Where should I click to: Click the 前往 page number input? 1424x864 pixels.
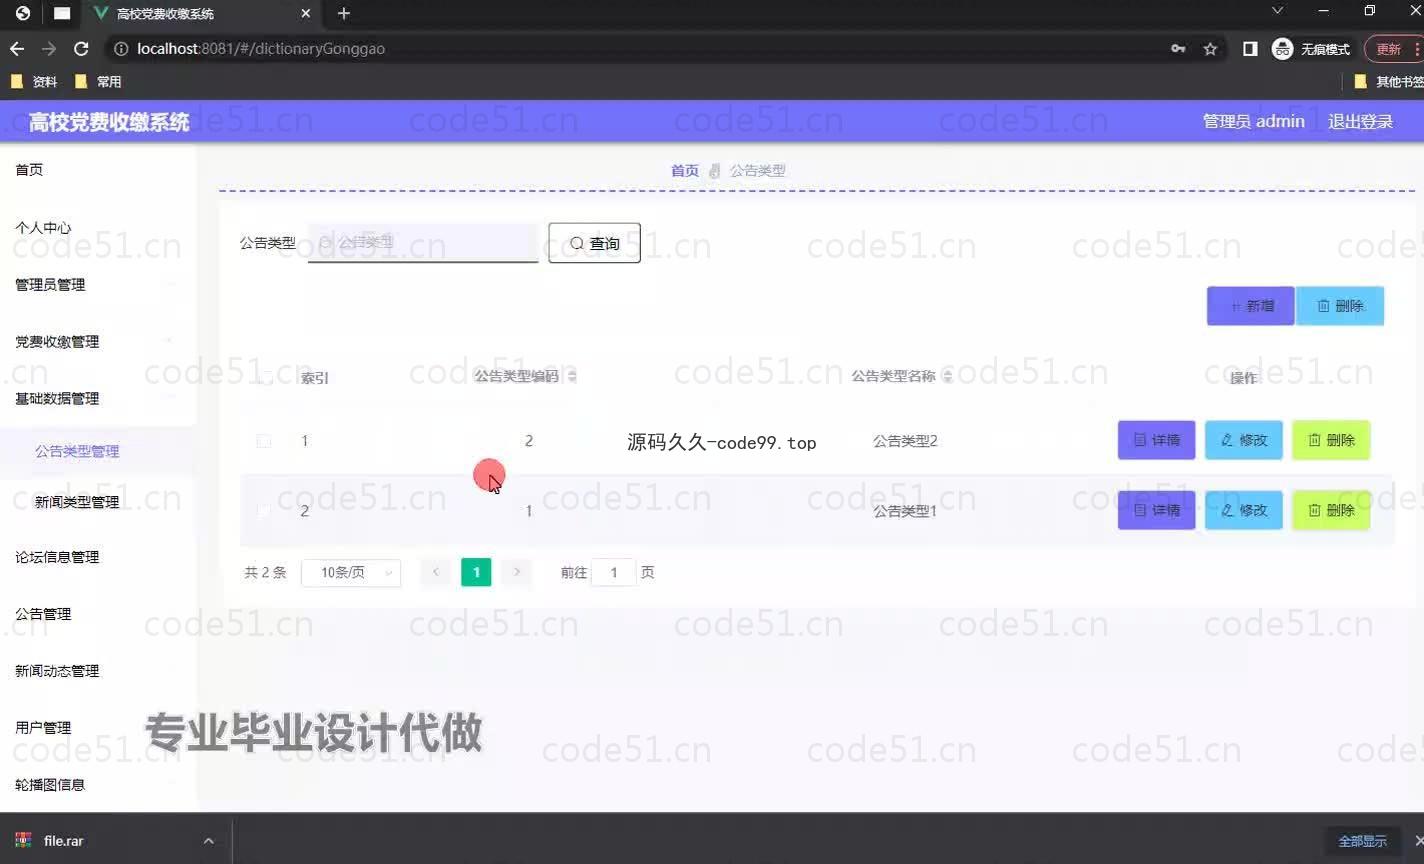pos(614,573)
